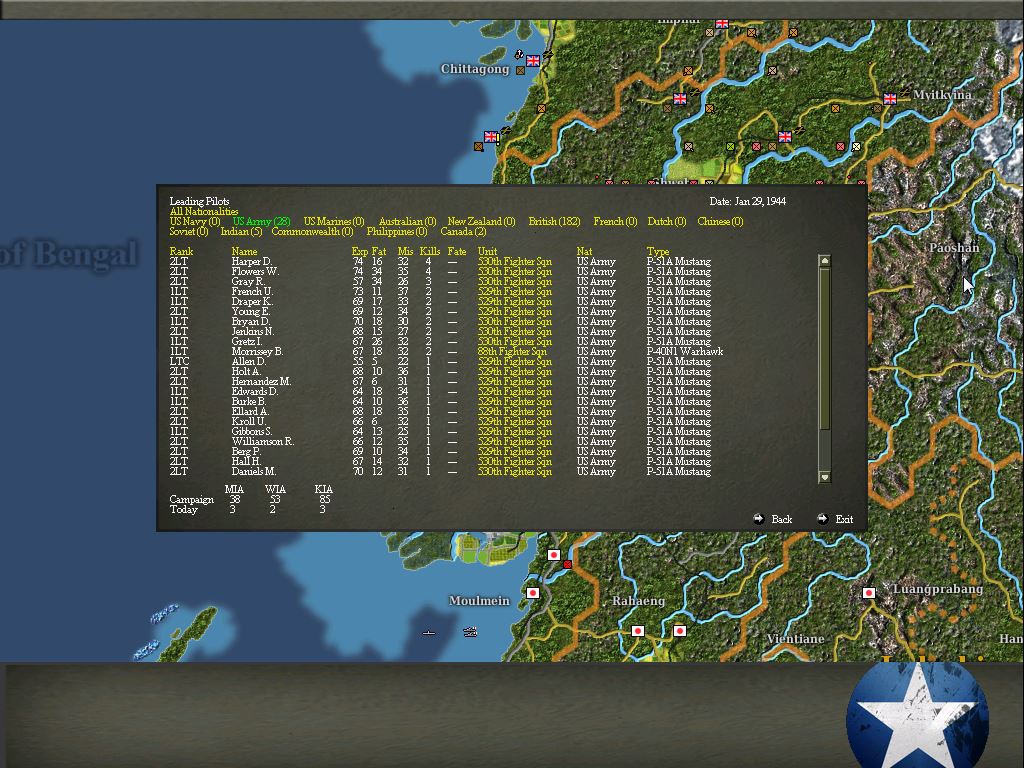Open Daniels M.'s 530th Fighter Sqn unit
This screenshot has height=768, width=1024.
coord(515,472)
